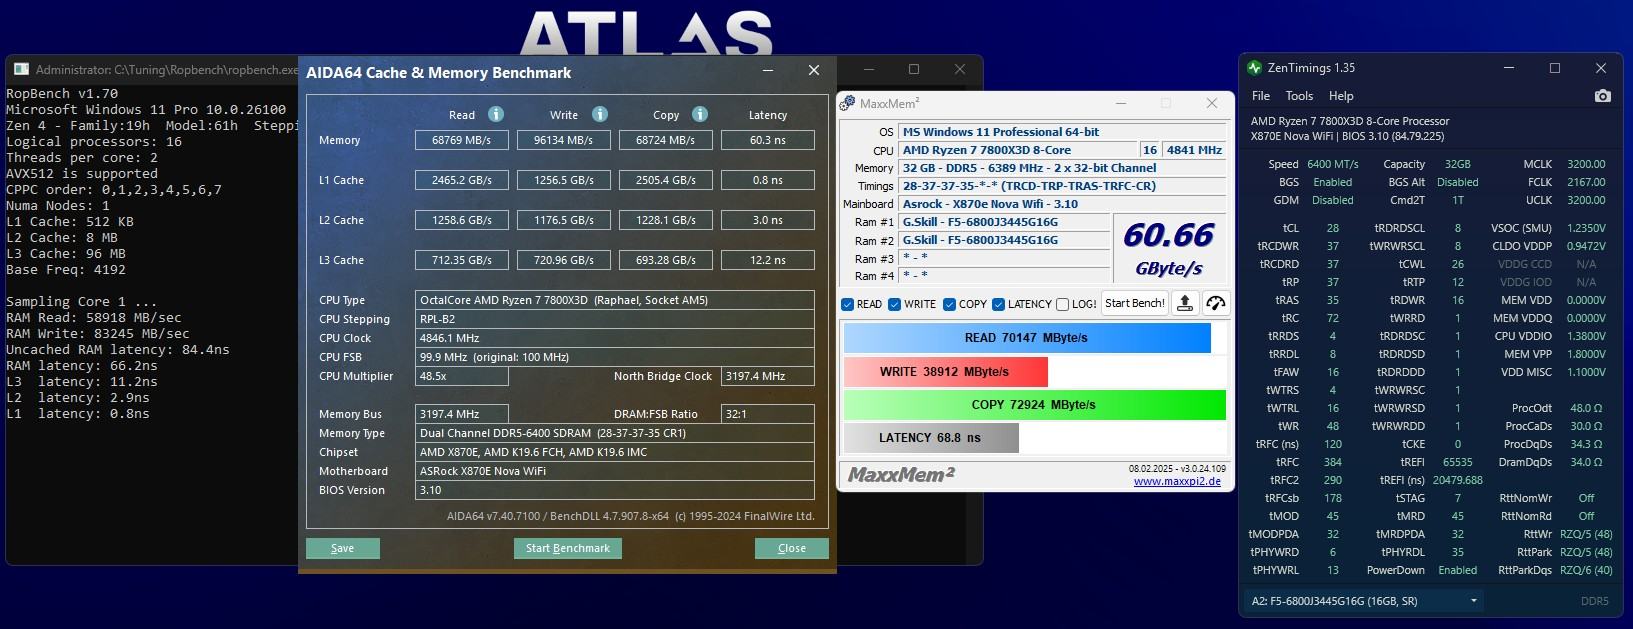The height and width of the screenshot is (629, 1633).
Task: Maximize the RopBench console window
Action: click(x=913, y=69)
